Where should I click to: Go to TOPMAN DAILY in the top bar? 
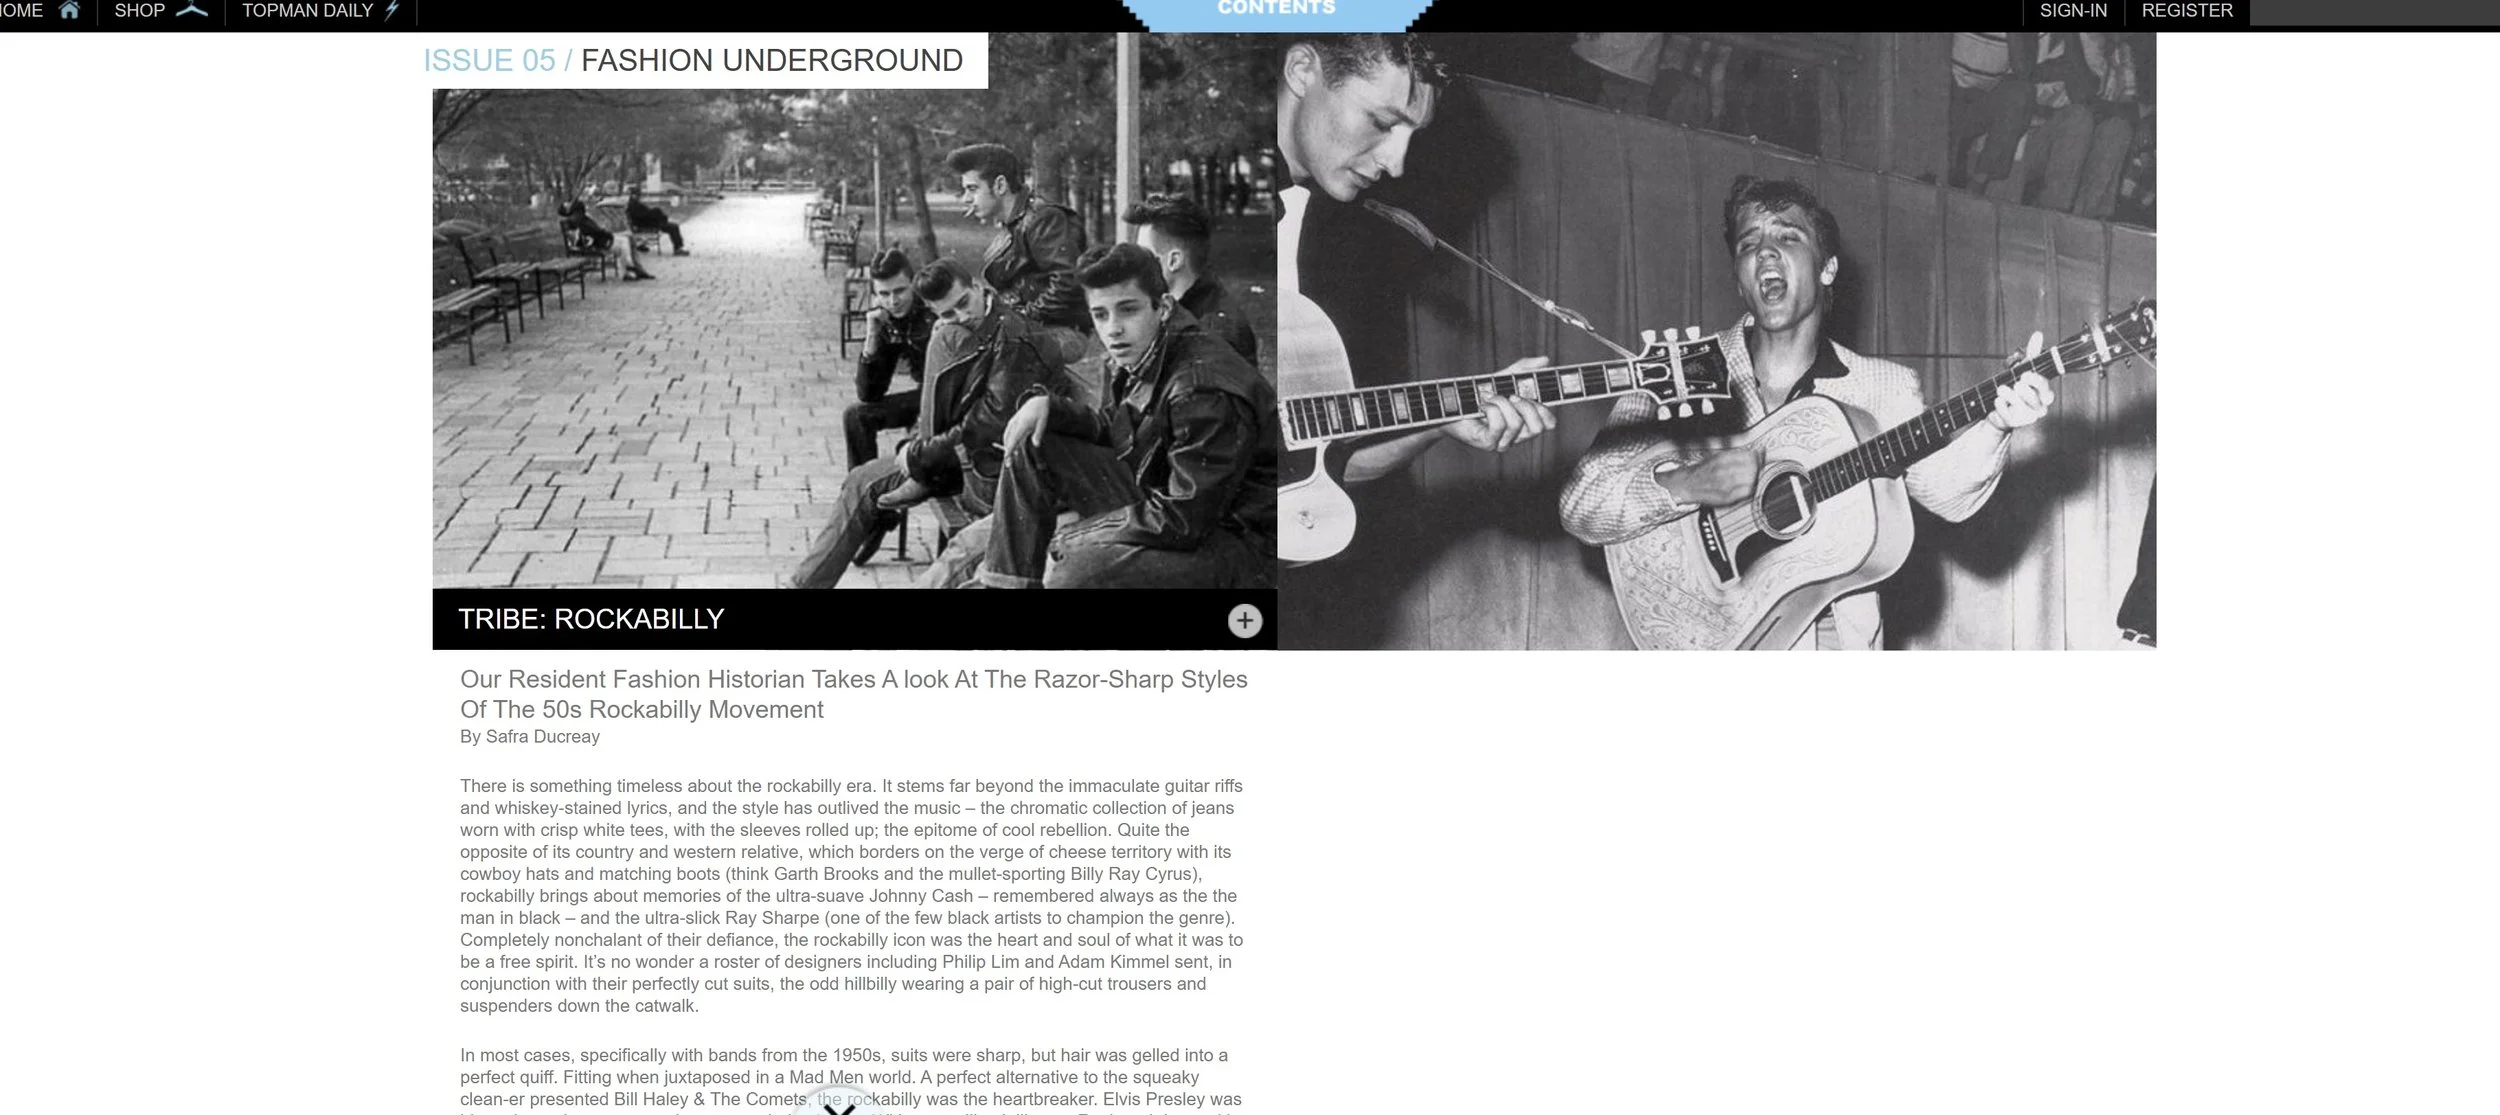pos(307,11)
